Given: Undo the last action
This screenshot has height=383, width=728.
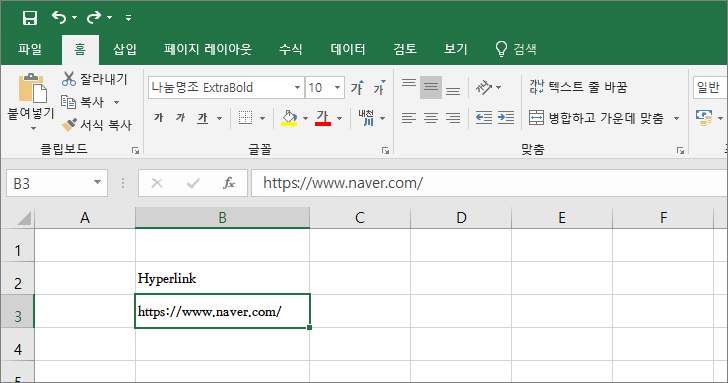Looking at the screenshot, I should [59, 18].
